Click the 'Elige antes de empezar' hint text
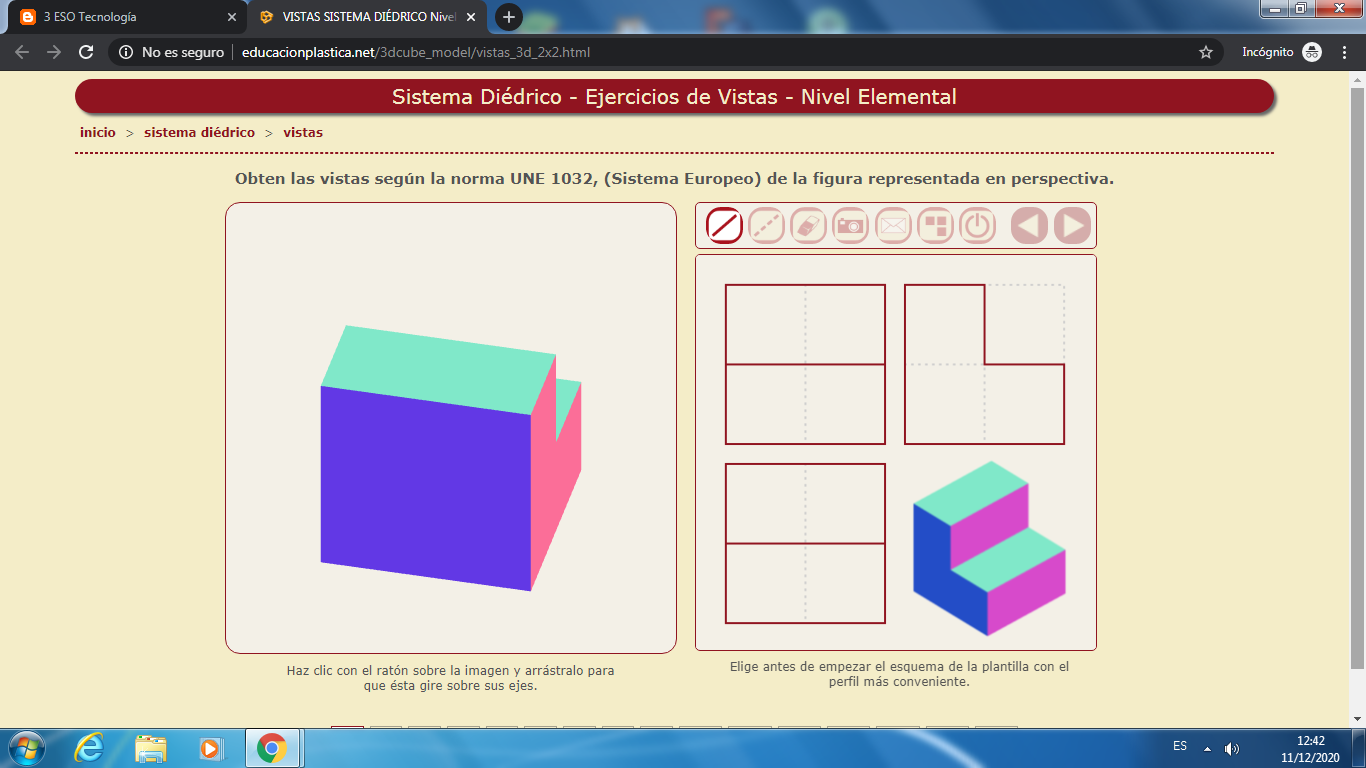This screenshot has width=1366, height=768. coord(899,674)
